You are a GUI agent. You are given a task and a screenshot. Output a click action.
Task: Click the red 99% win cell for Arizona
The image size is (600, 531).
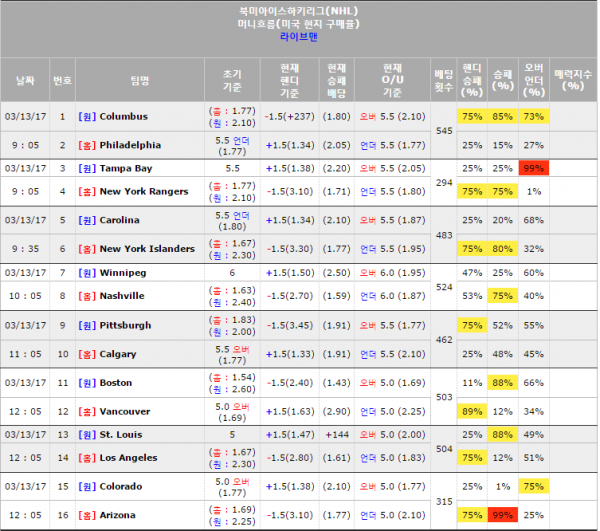tap(503, 515)
